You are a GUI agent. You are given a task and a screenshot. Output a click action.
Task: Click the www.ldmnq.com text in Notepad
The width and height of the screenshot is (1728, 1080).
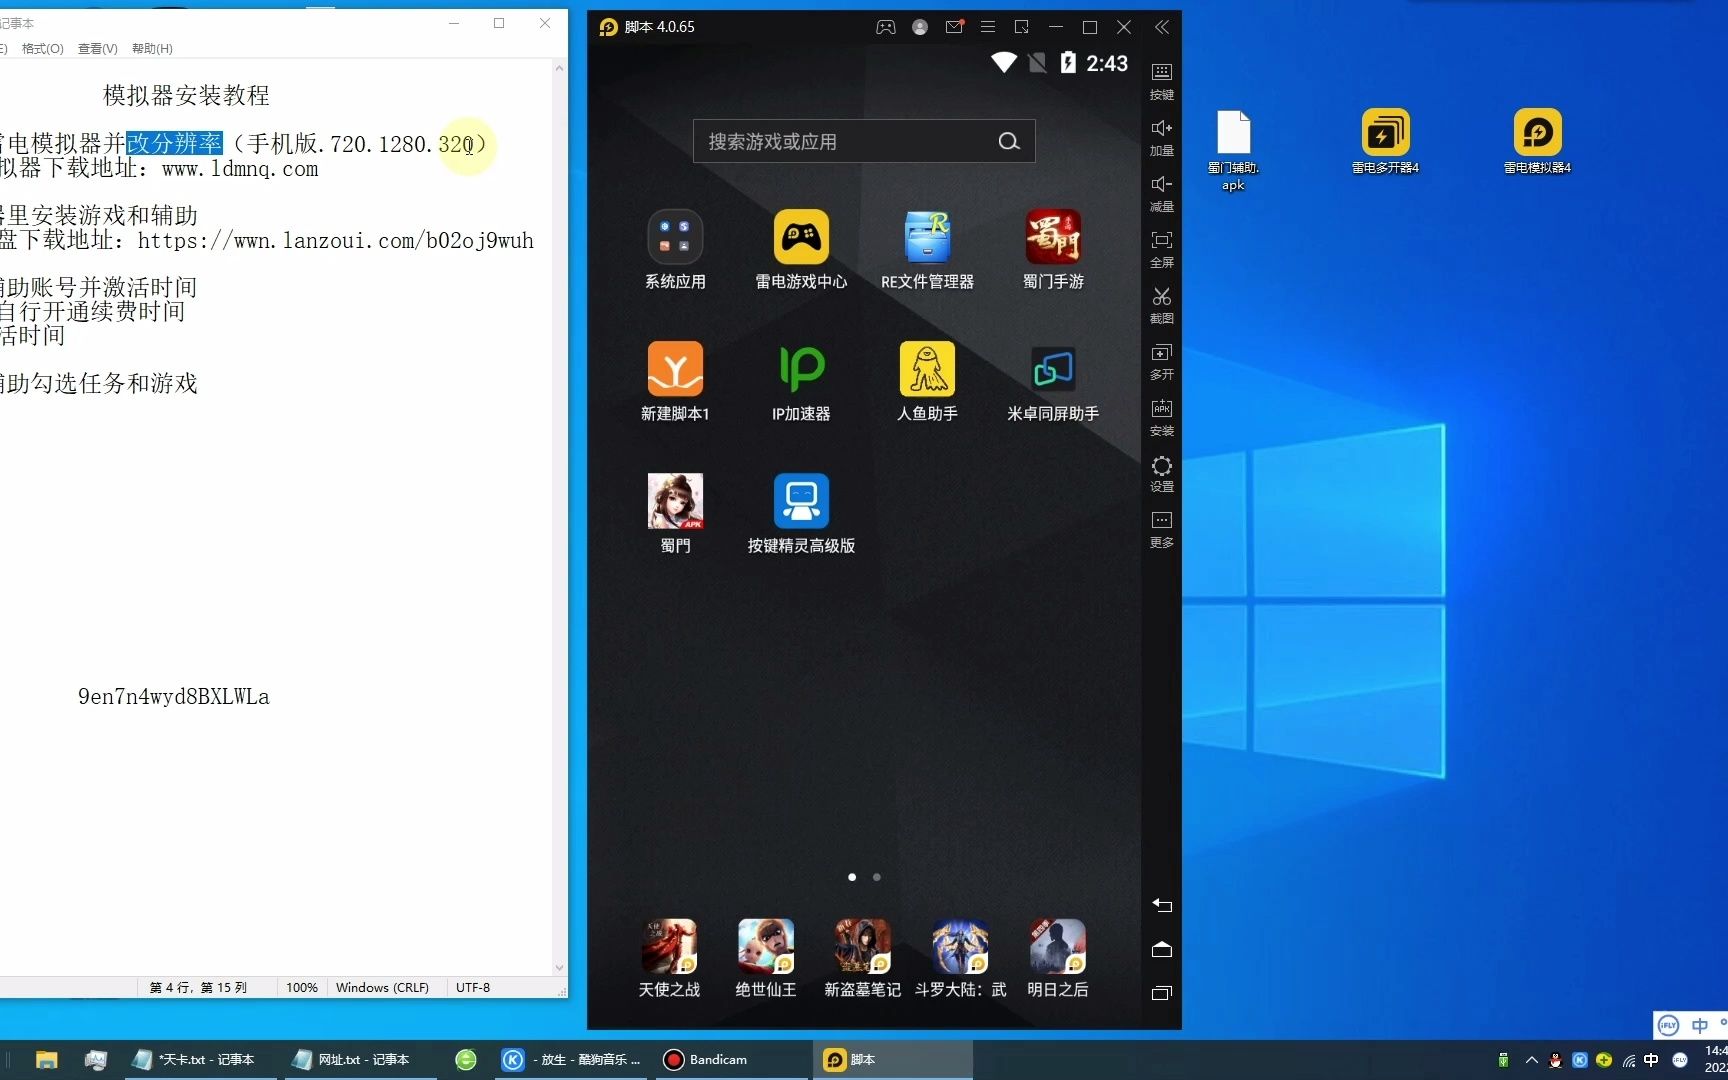click(240, 169)
